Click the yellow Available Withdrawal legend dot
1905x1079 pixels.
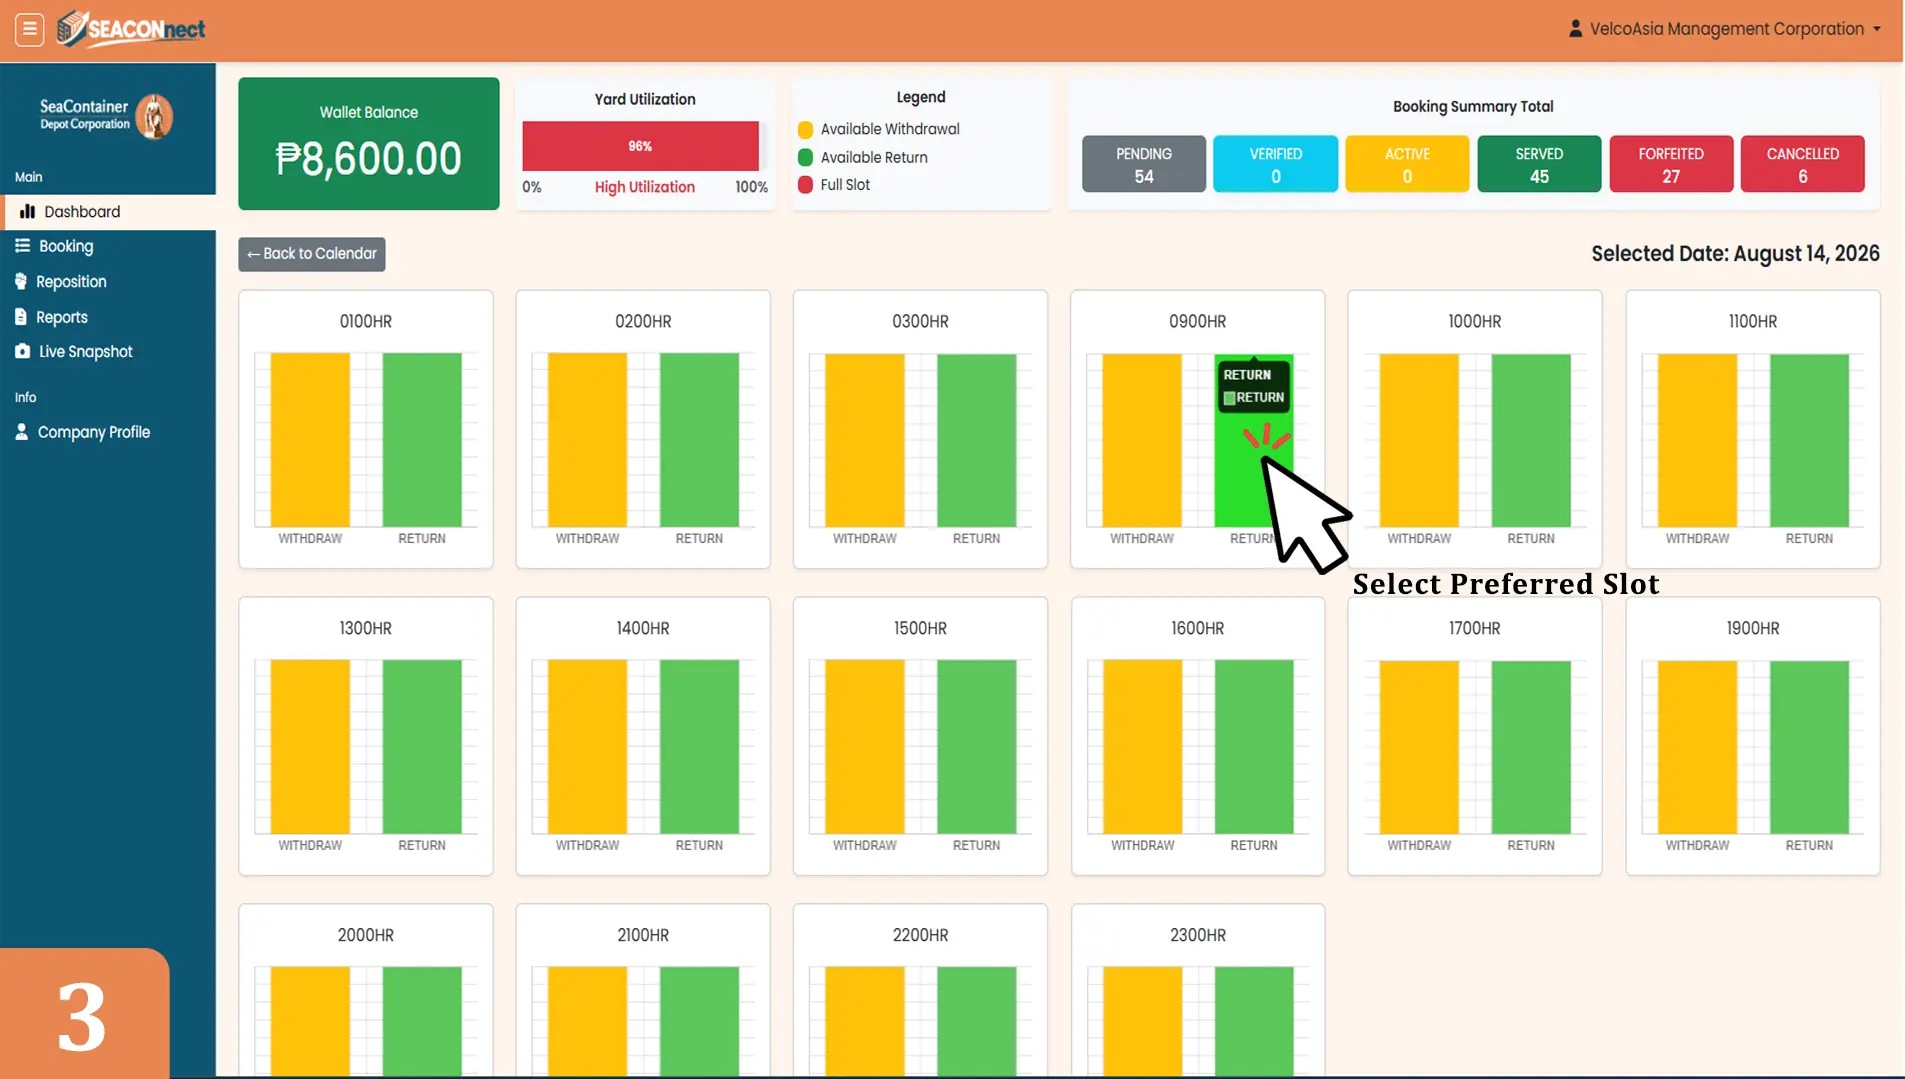(x=805, y=130)
